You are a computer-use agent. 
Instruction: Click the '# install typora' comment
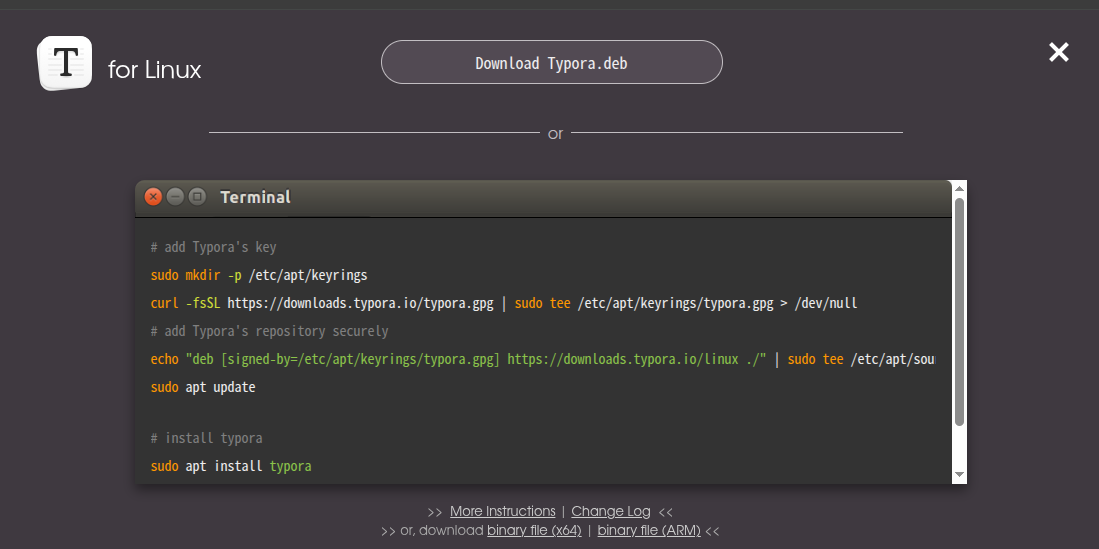tap(206, 438)
